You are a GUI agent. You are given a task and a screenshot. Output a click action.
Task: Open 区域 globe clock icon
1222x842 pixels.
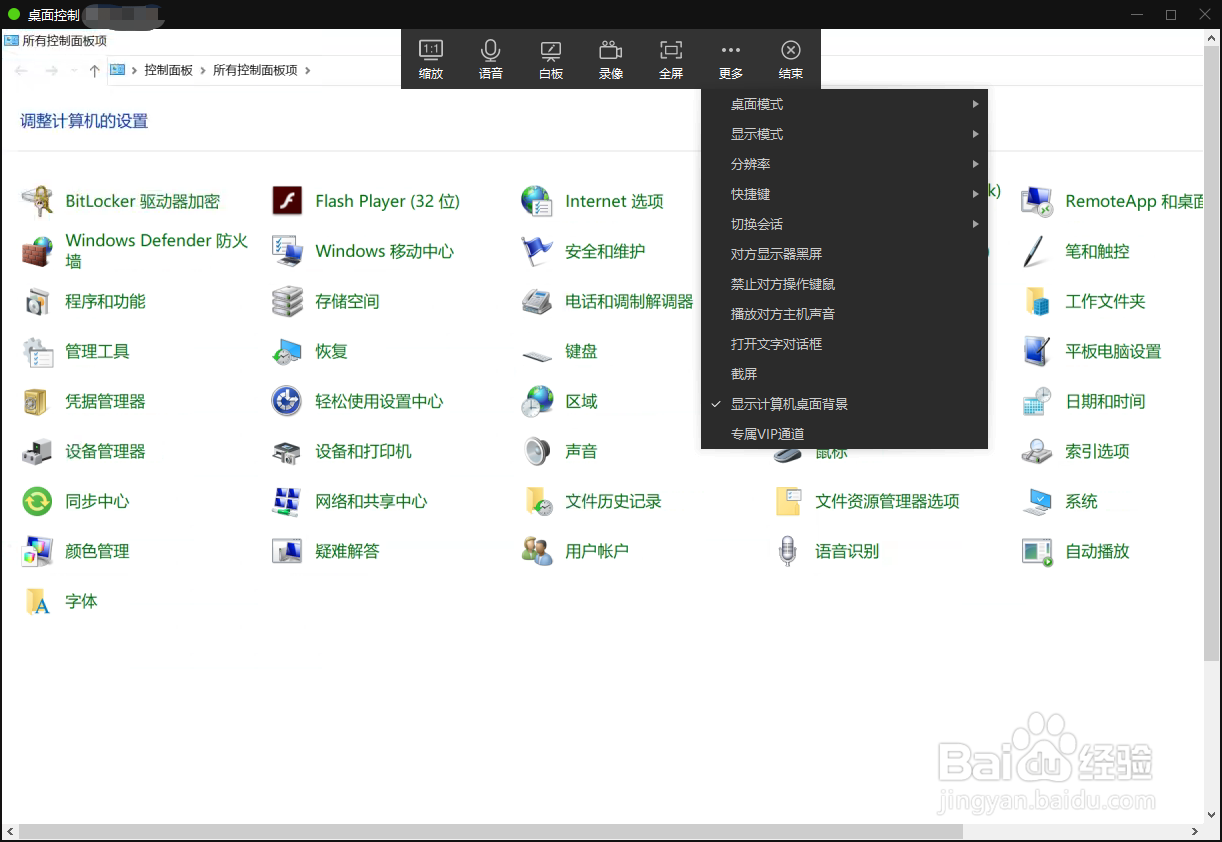[537, 401]
